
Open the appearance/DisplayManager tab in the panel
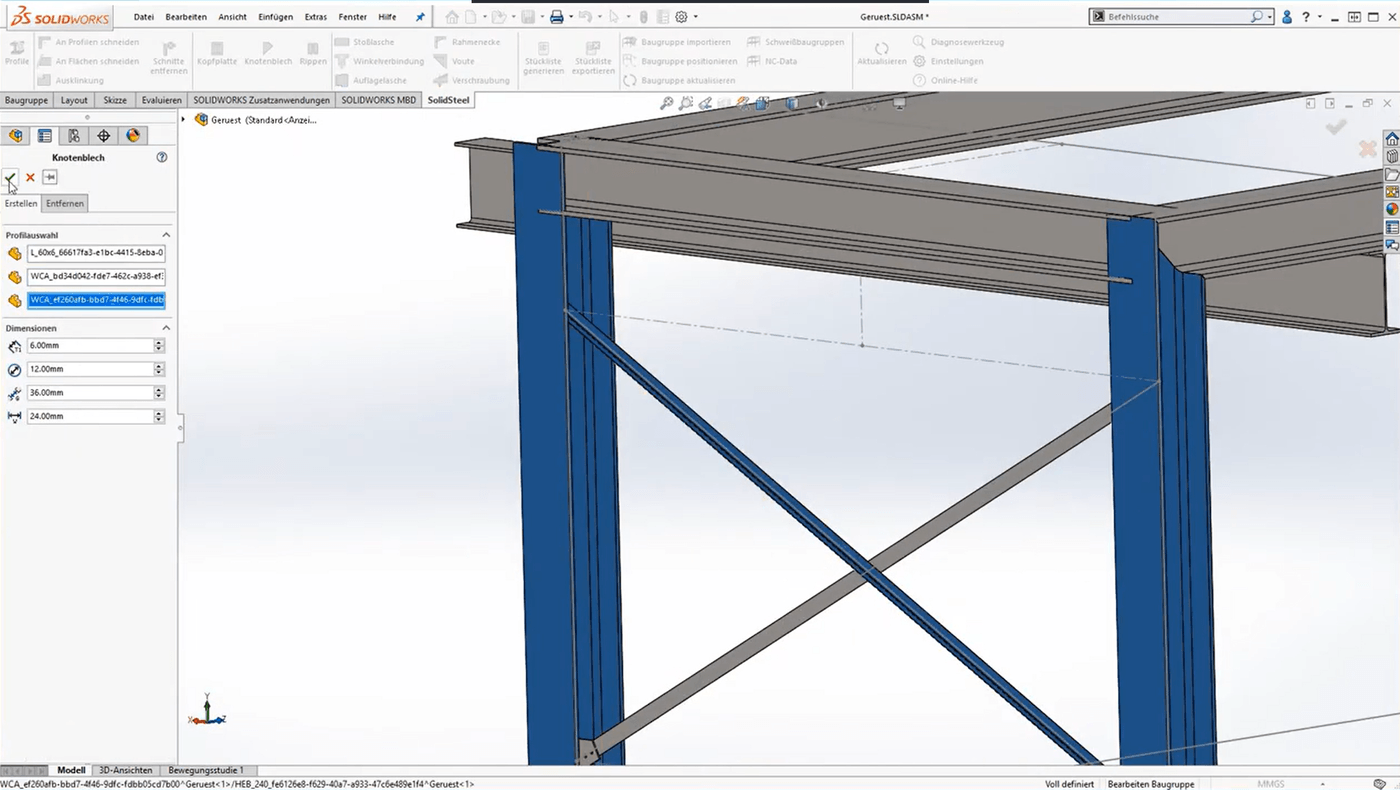coord(133,135)
